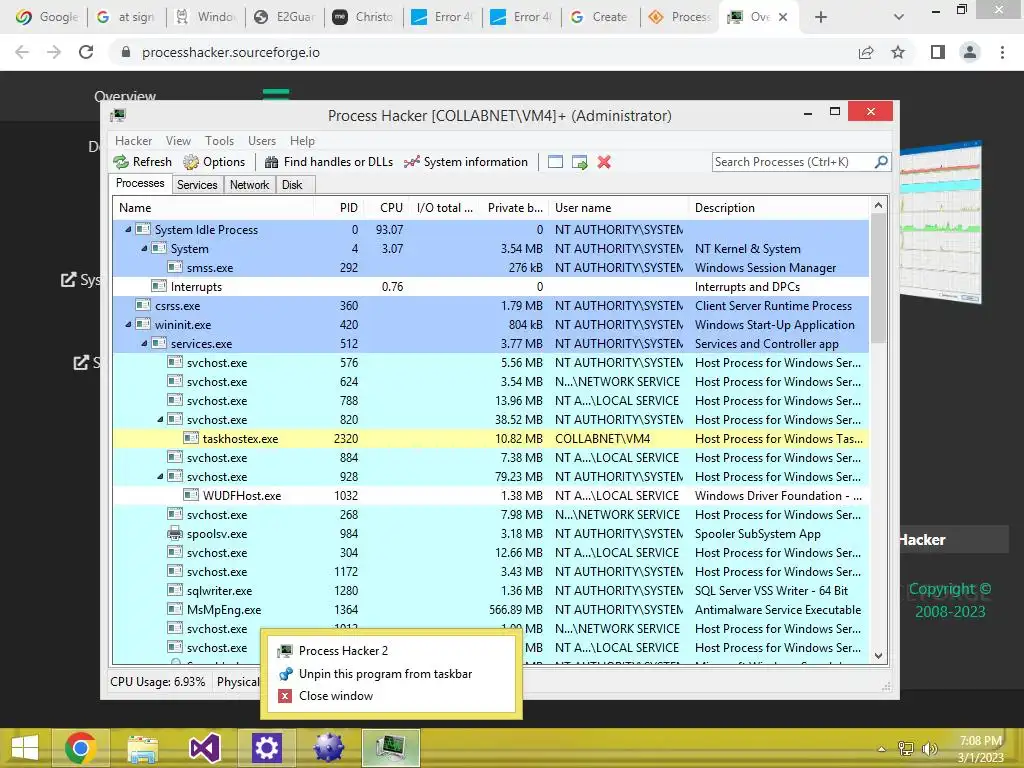Collapse the wininit.exe tree node
This screenshot has height=768, width=1024.
point(128,325)
